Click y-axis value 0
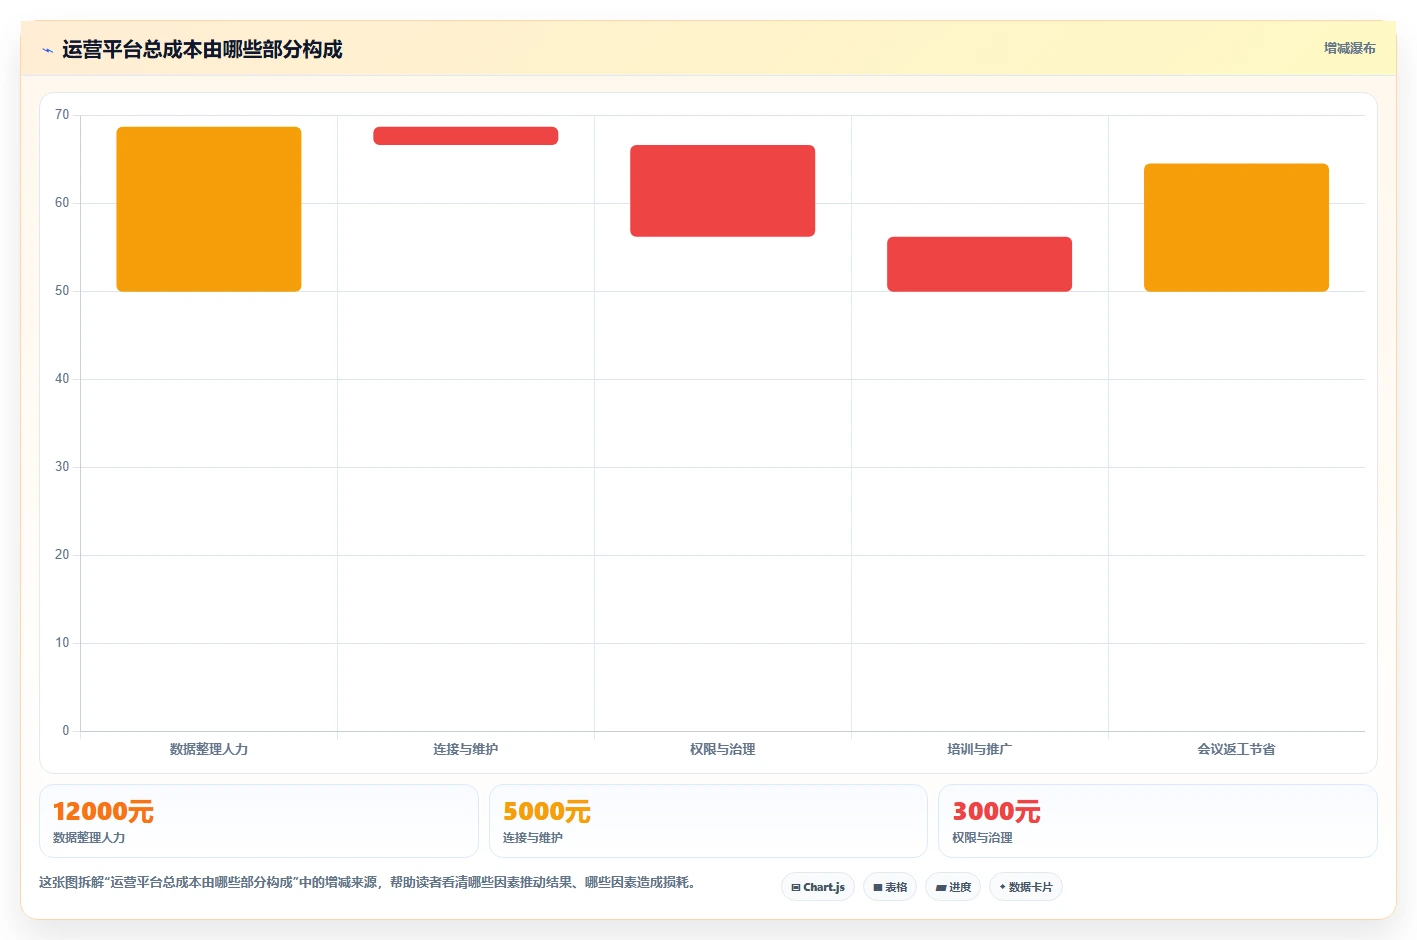The width and height of the screenshot is (1417, 940). [66, 731]
